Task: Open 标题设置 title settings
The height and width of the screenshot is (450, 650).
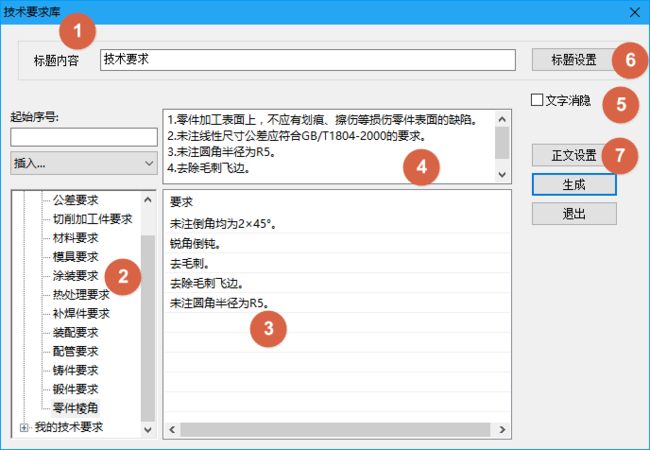Action: click(574, 60)
